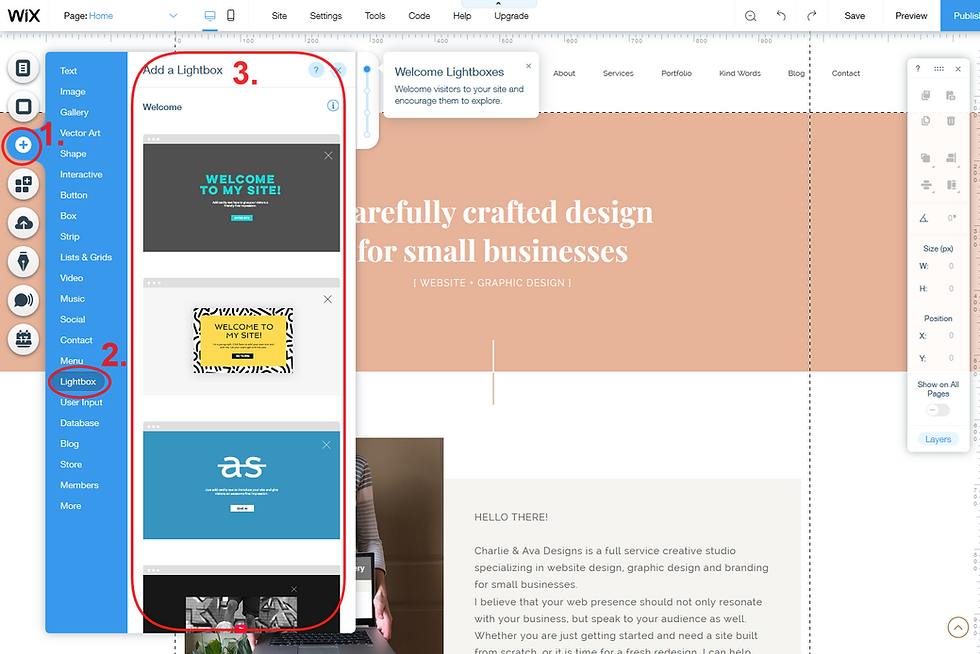
Task: Click the rotation angle icon
Action: [924, 218]
